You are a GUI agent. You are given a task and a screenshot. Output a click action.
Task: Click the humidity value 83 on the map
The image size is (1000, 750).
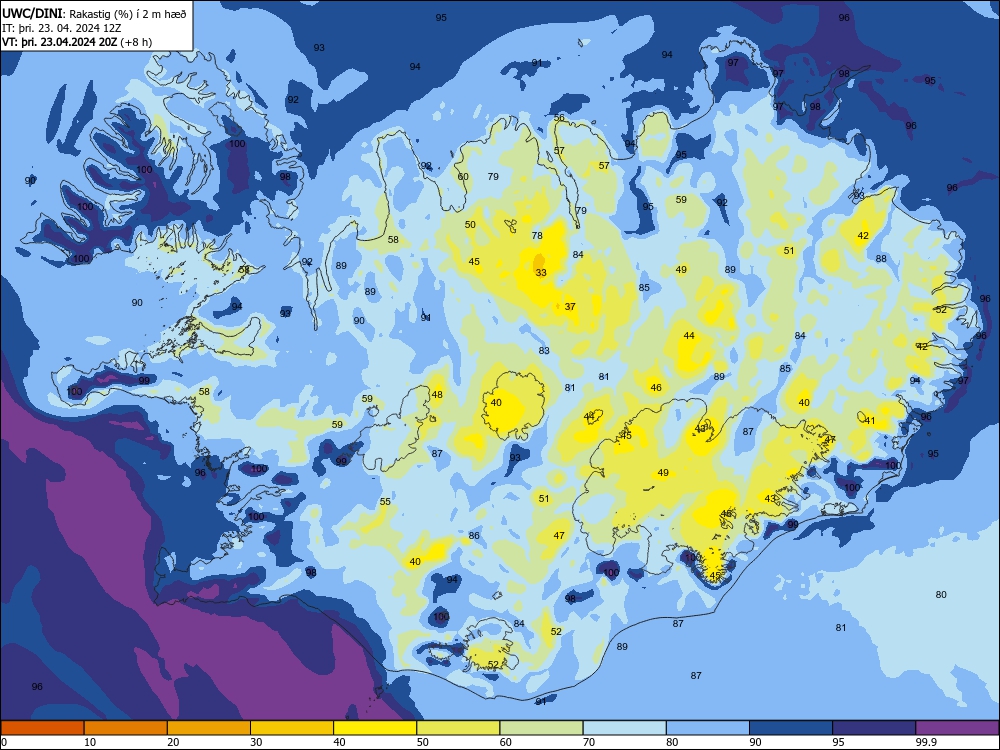click(x=544, y=350)
